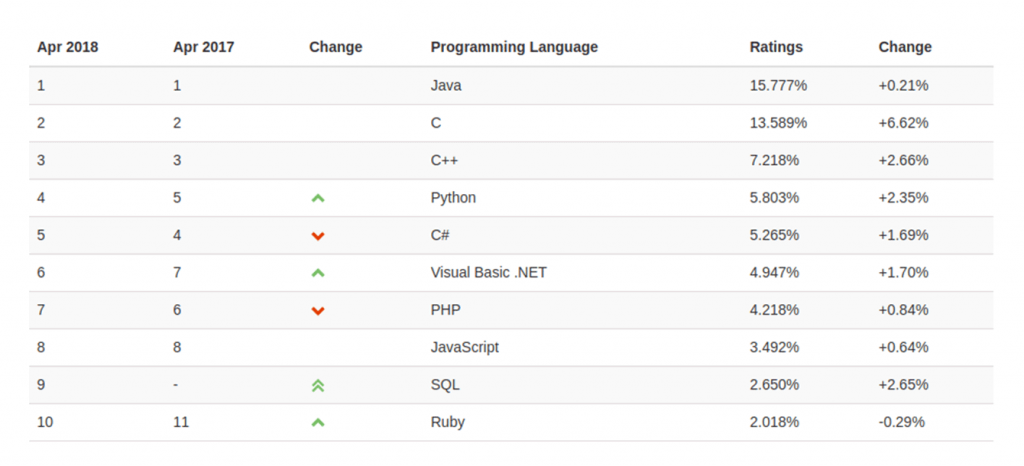
Task: Click the +1.69% change value
Action: [903, 235]
